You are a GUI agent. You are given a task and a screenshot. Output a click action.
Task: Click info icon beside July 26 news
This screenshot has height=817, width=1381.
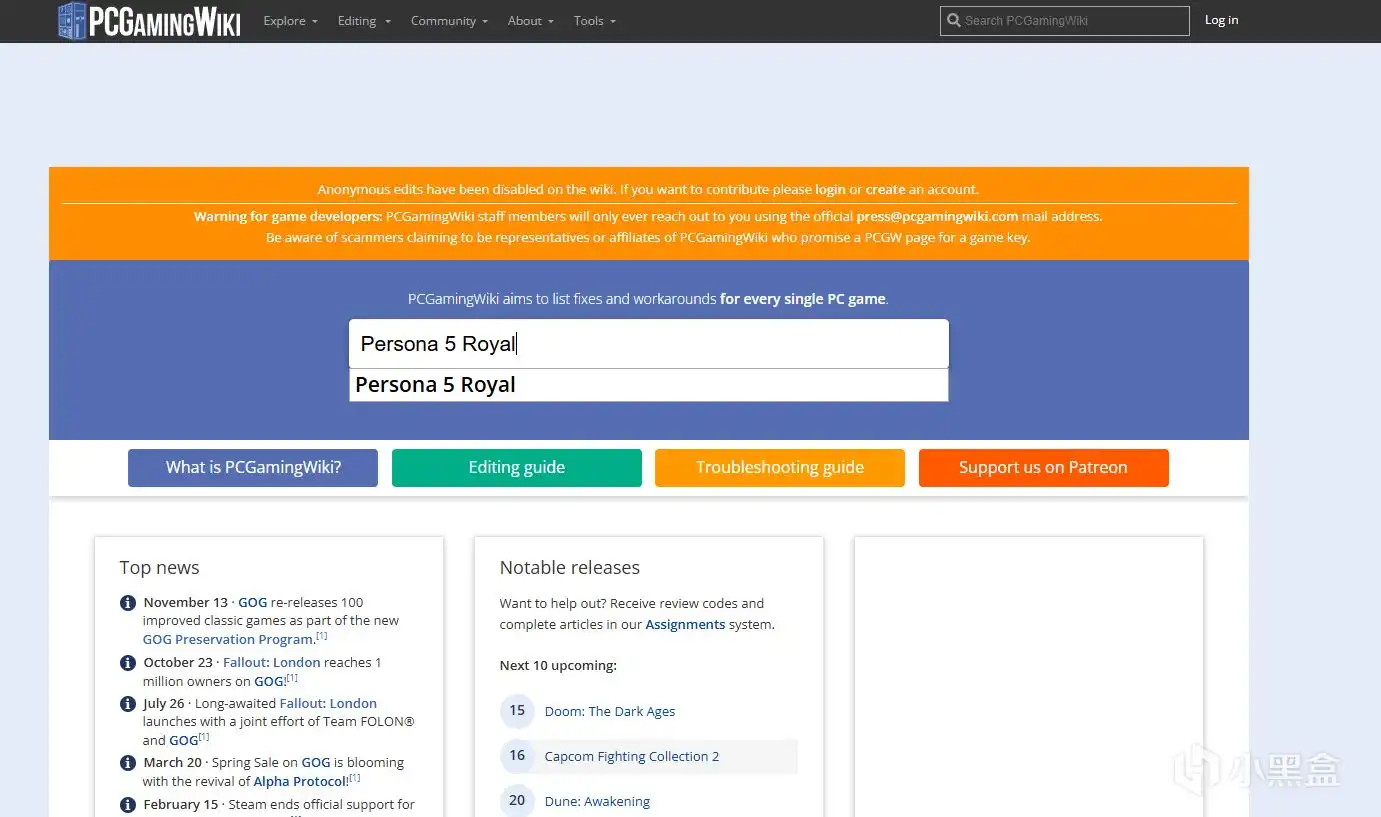click(128, 704)
